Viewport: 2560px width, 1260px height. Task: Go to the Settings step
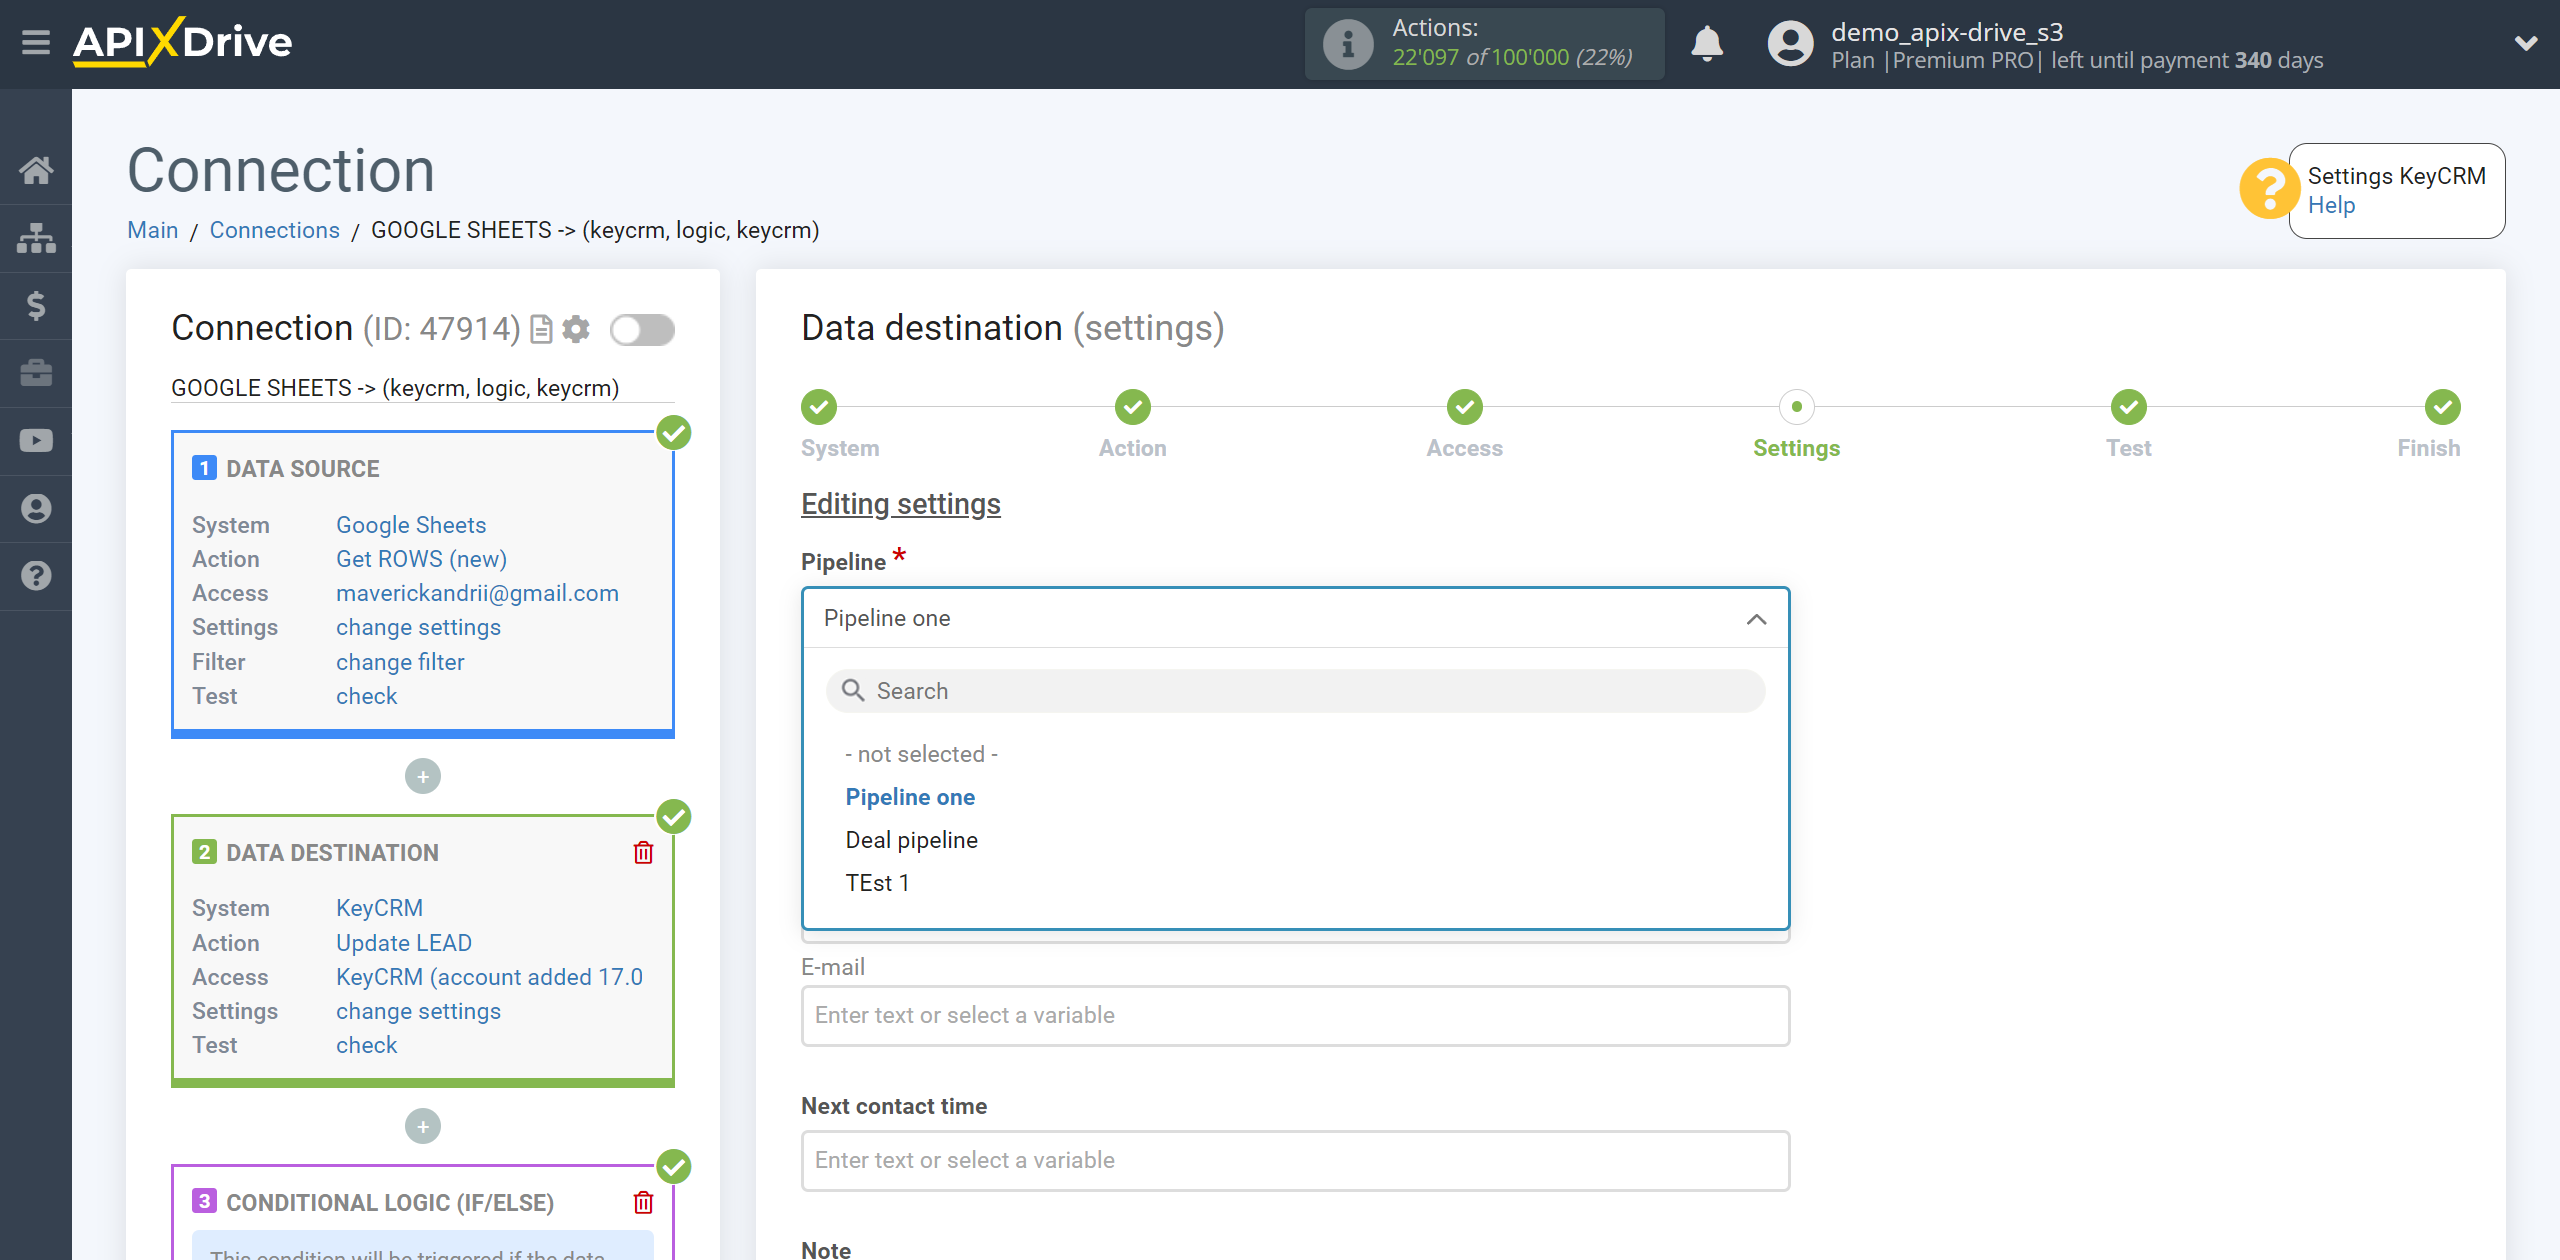pyautogui.click(x=1796, y=407)
